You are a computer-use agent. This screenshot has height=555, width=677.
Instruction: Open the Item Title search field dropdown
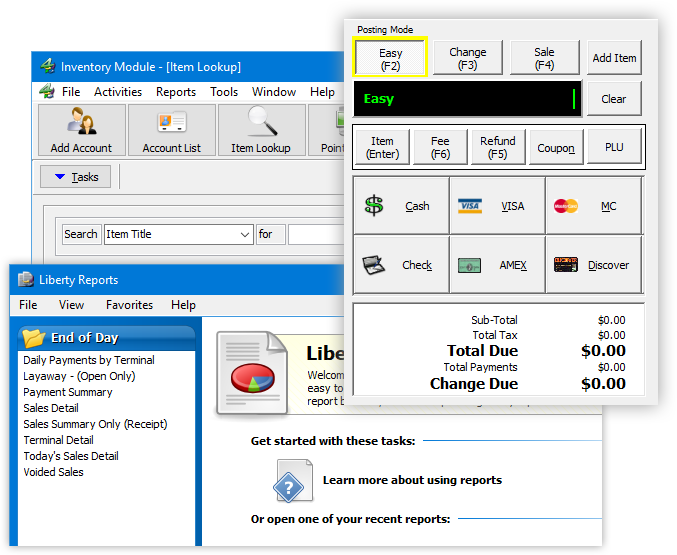[244, 235]
